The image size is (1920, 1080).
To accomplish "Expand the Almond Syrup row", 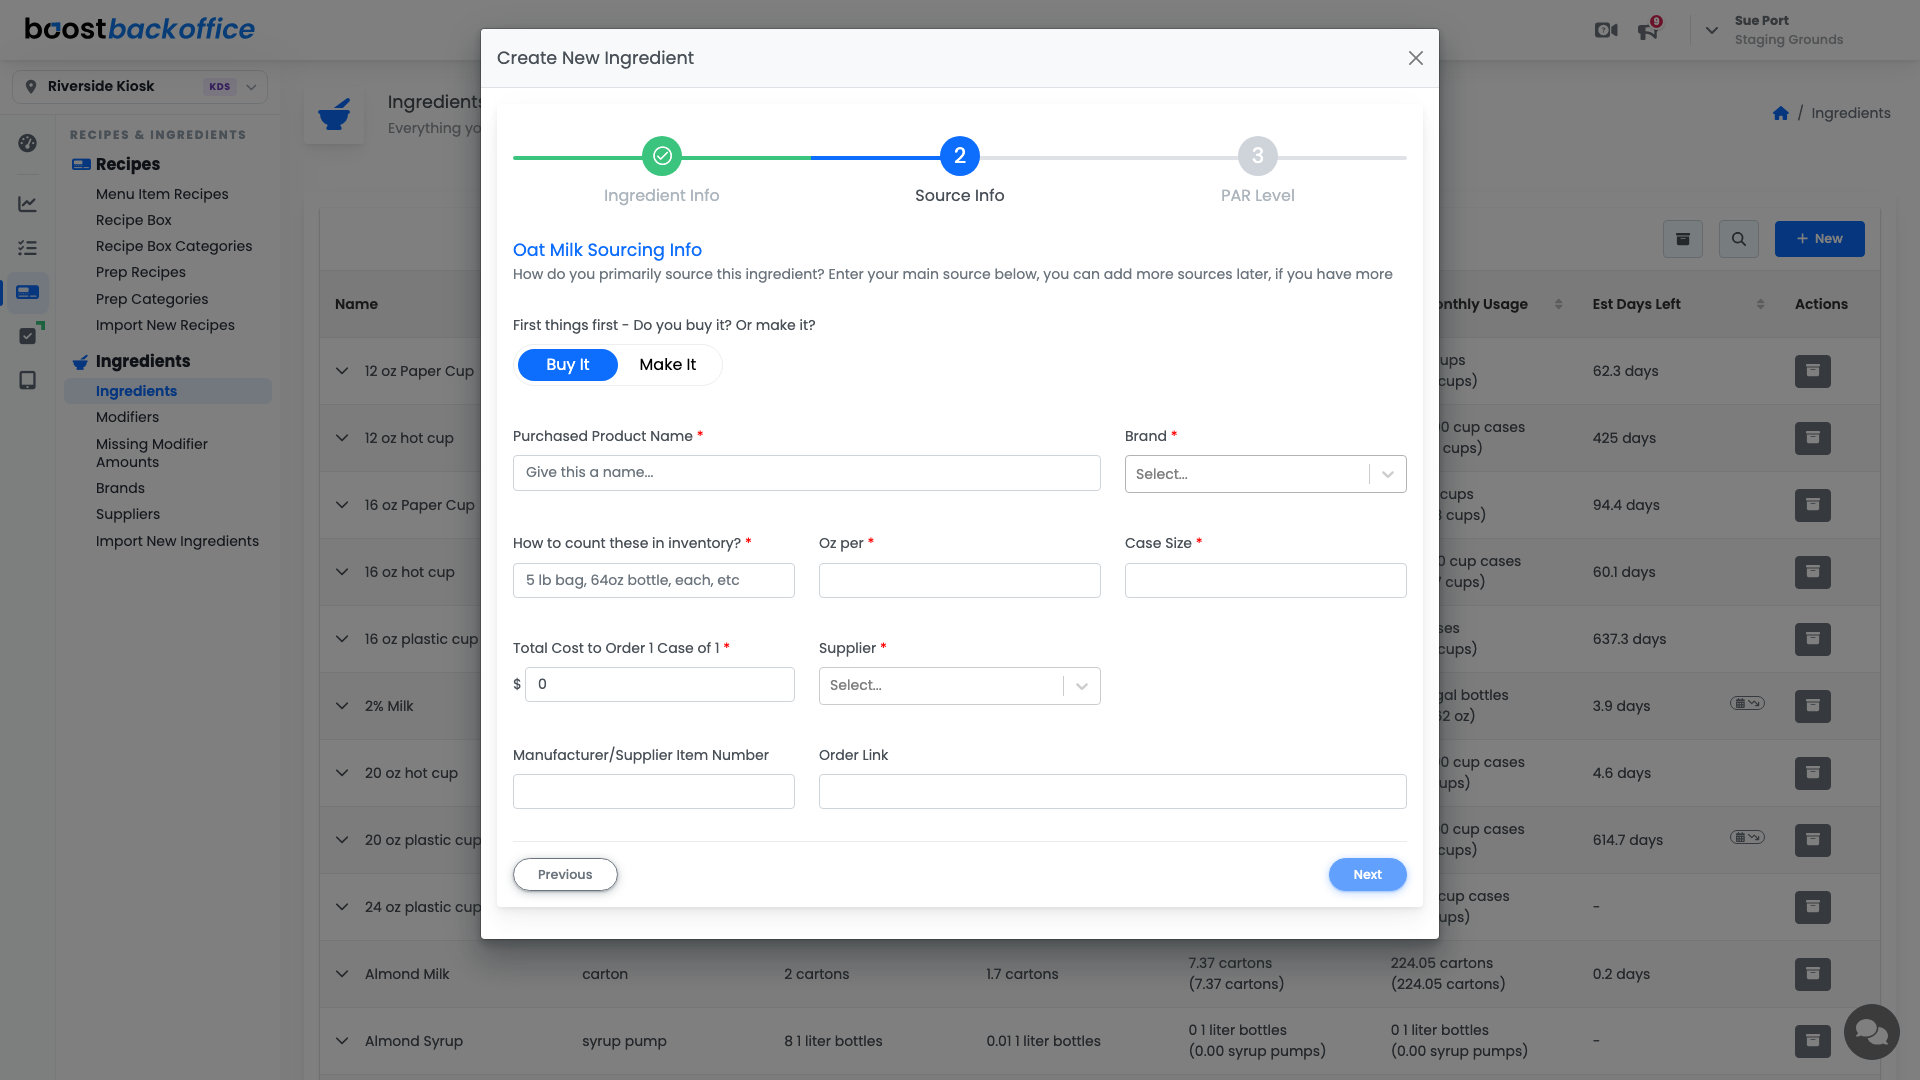I will 342,1041.
